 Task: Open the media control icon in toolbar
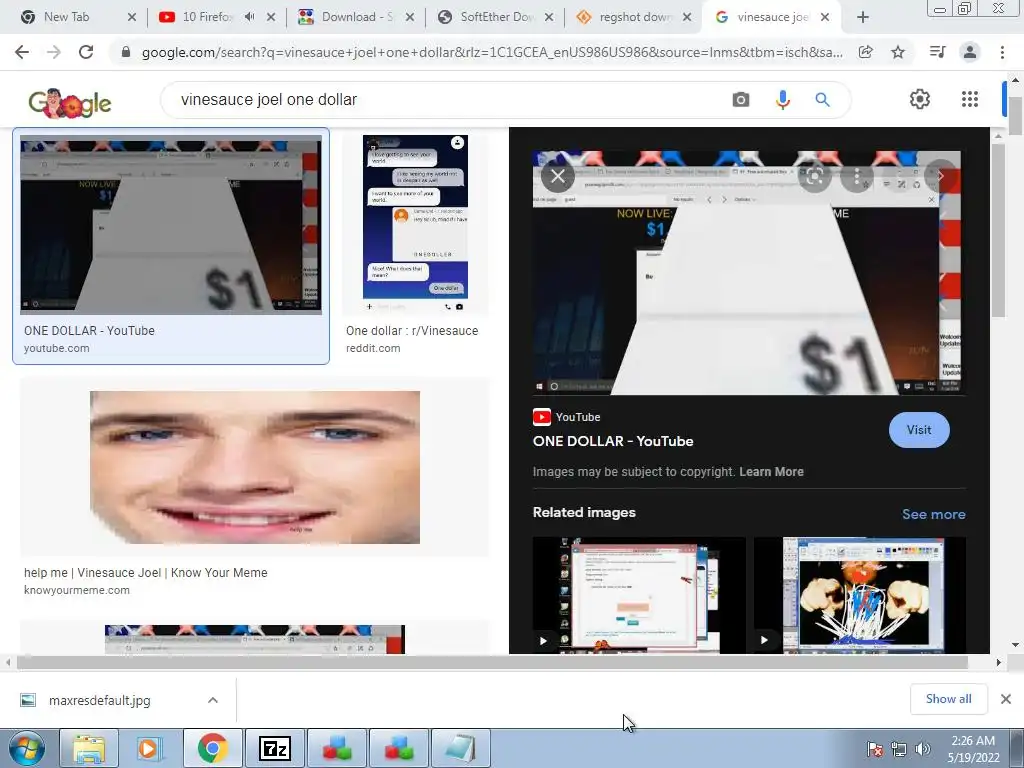pos(938,52)
